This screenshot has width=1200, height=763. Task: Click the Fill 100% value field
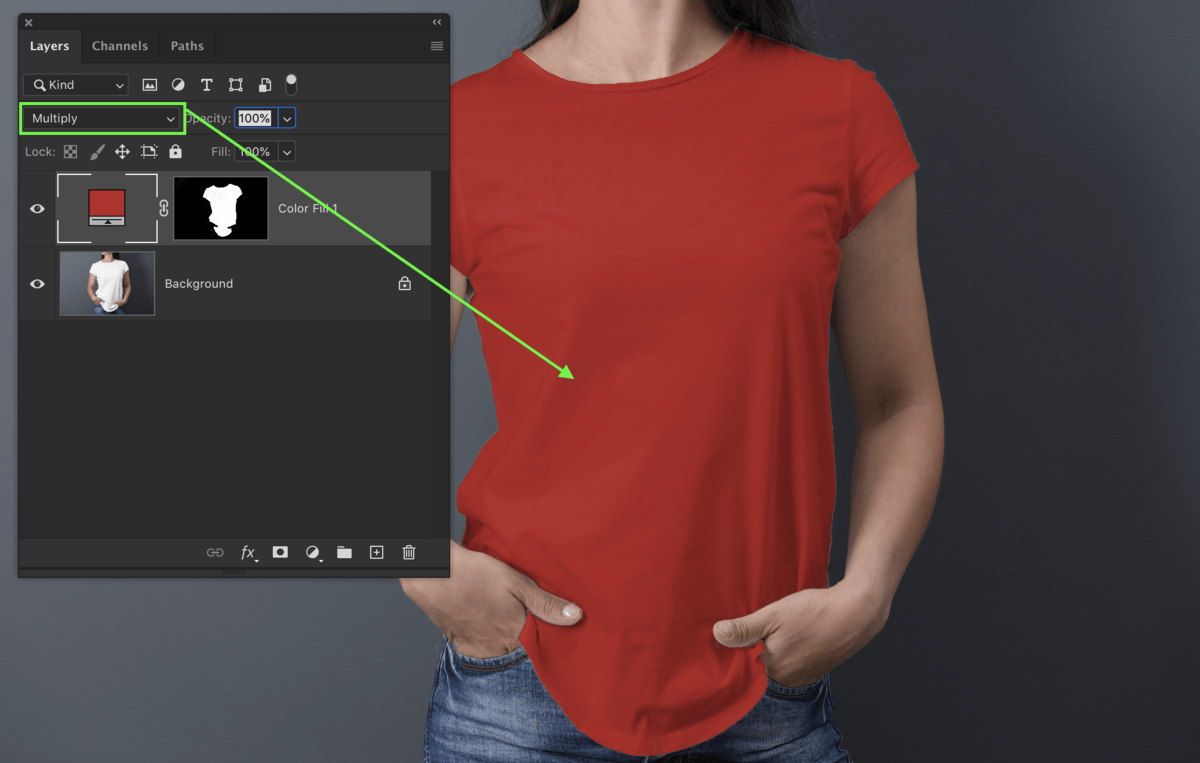[x=255, y=152]
